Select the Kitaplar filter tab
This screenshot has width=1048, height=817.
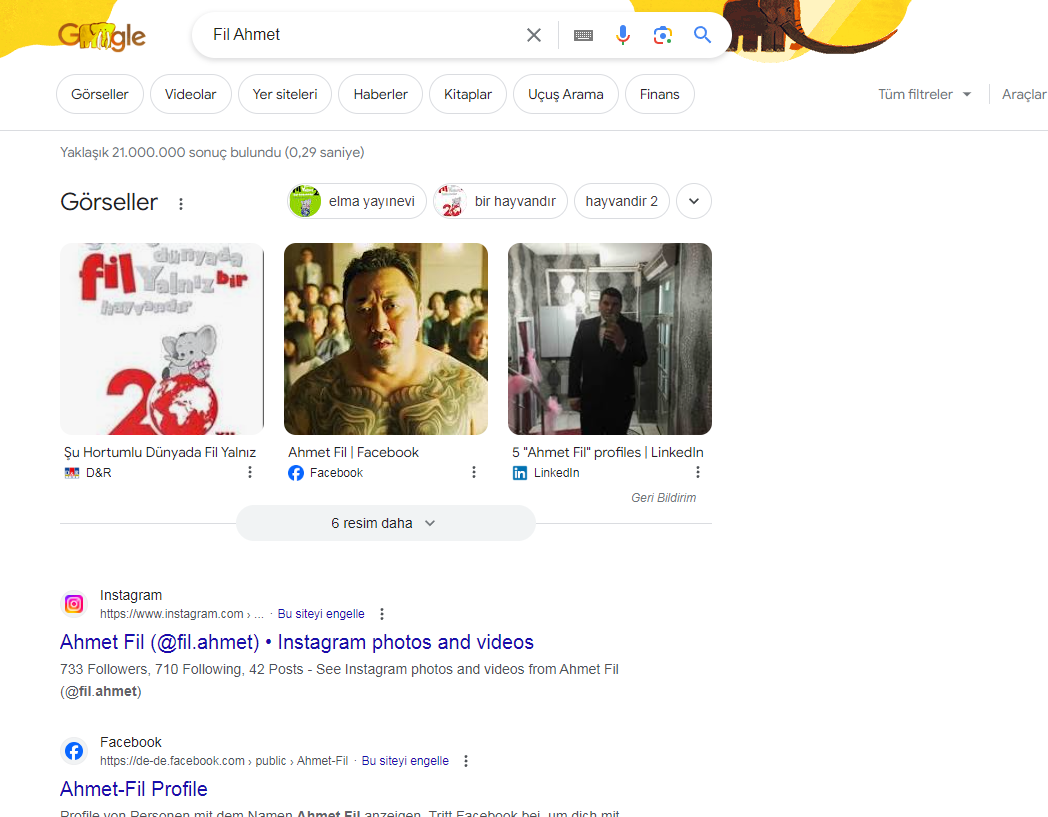[468, 94]
